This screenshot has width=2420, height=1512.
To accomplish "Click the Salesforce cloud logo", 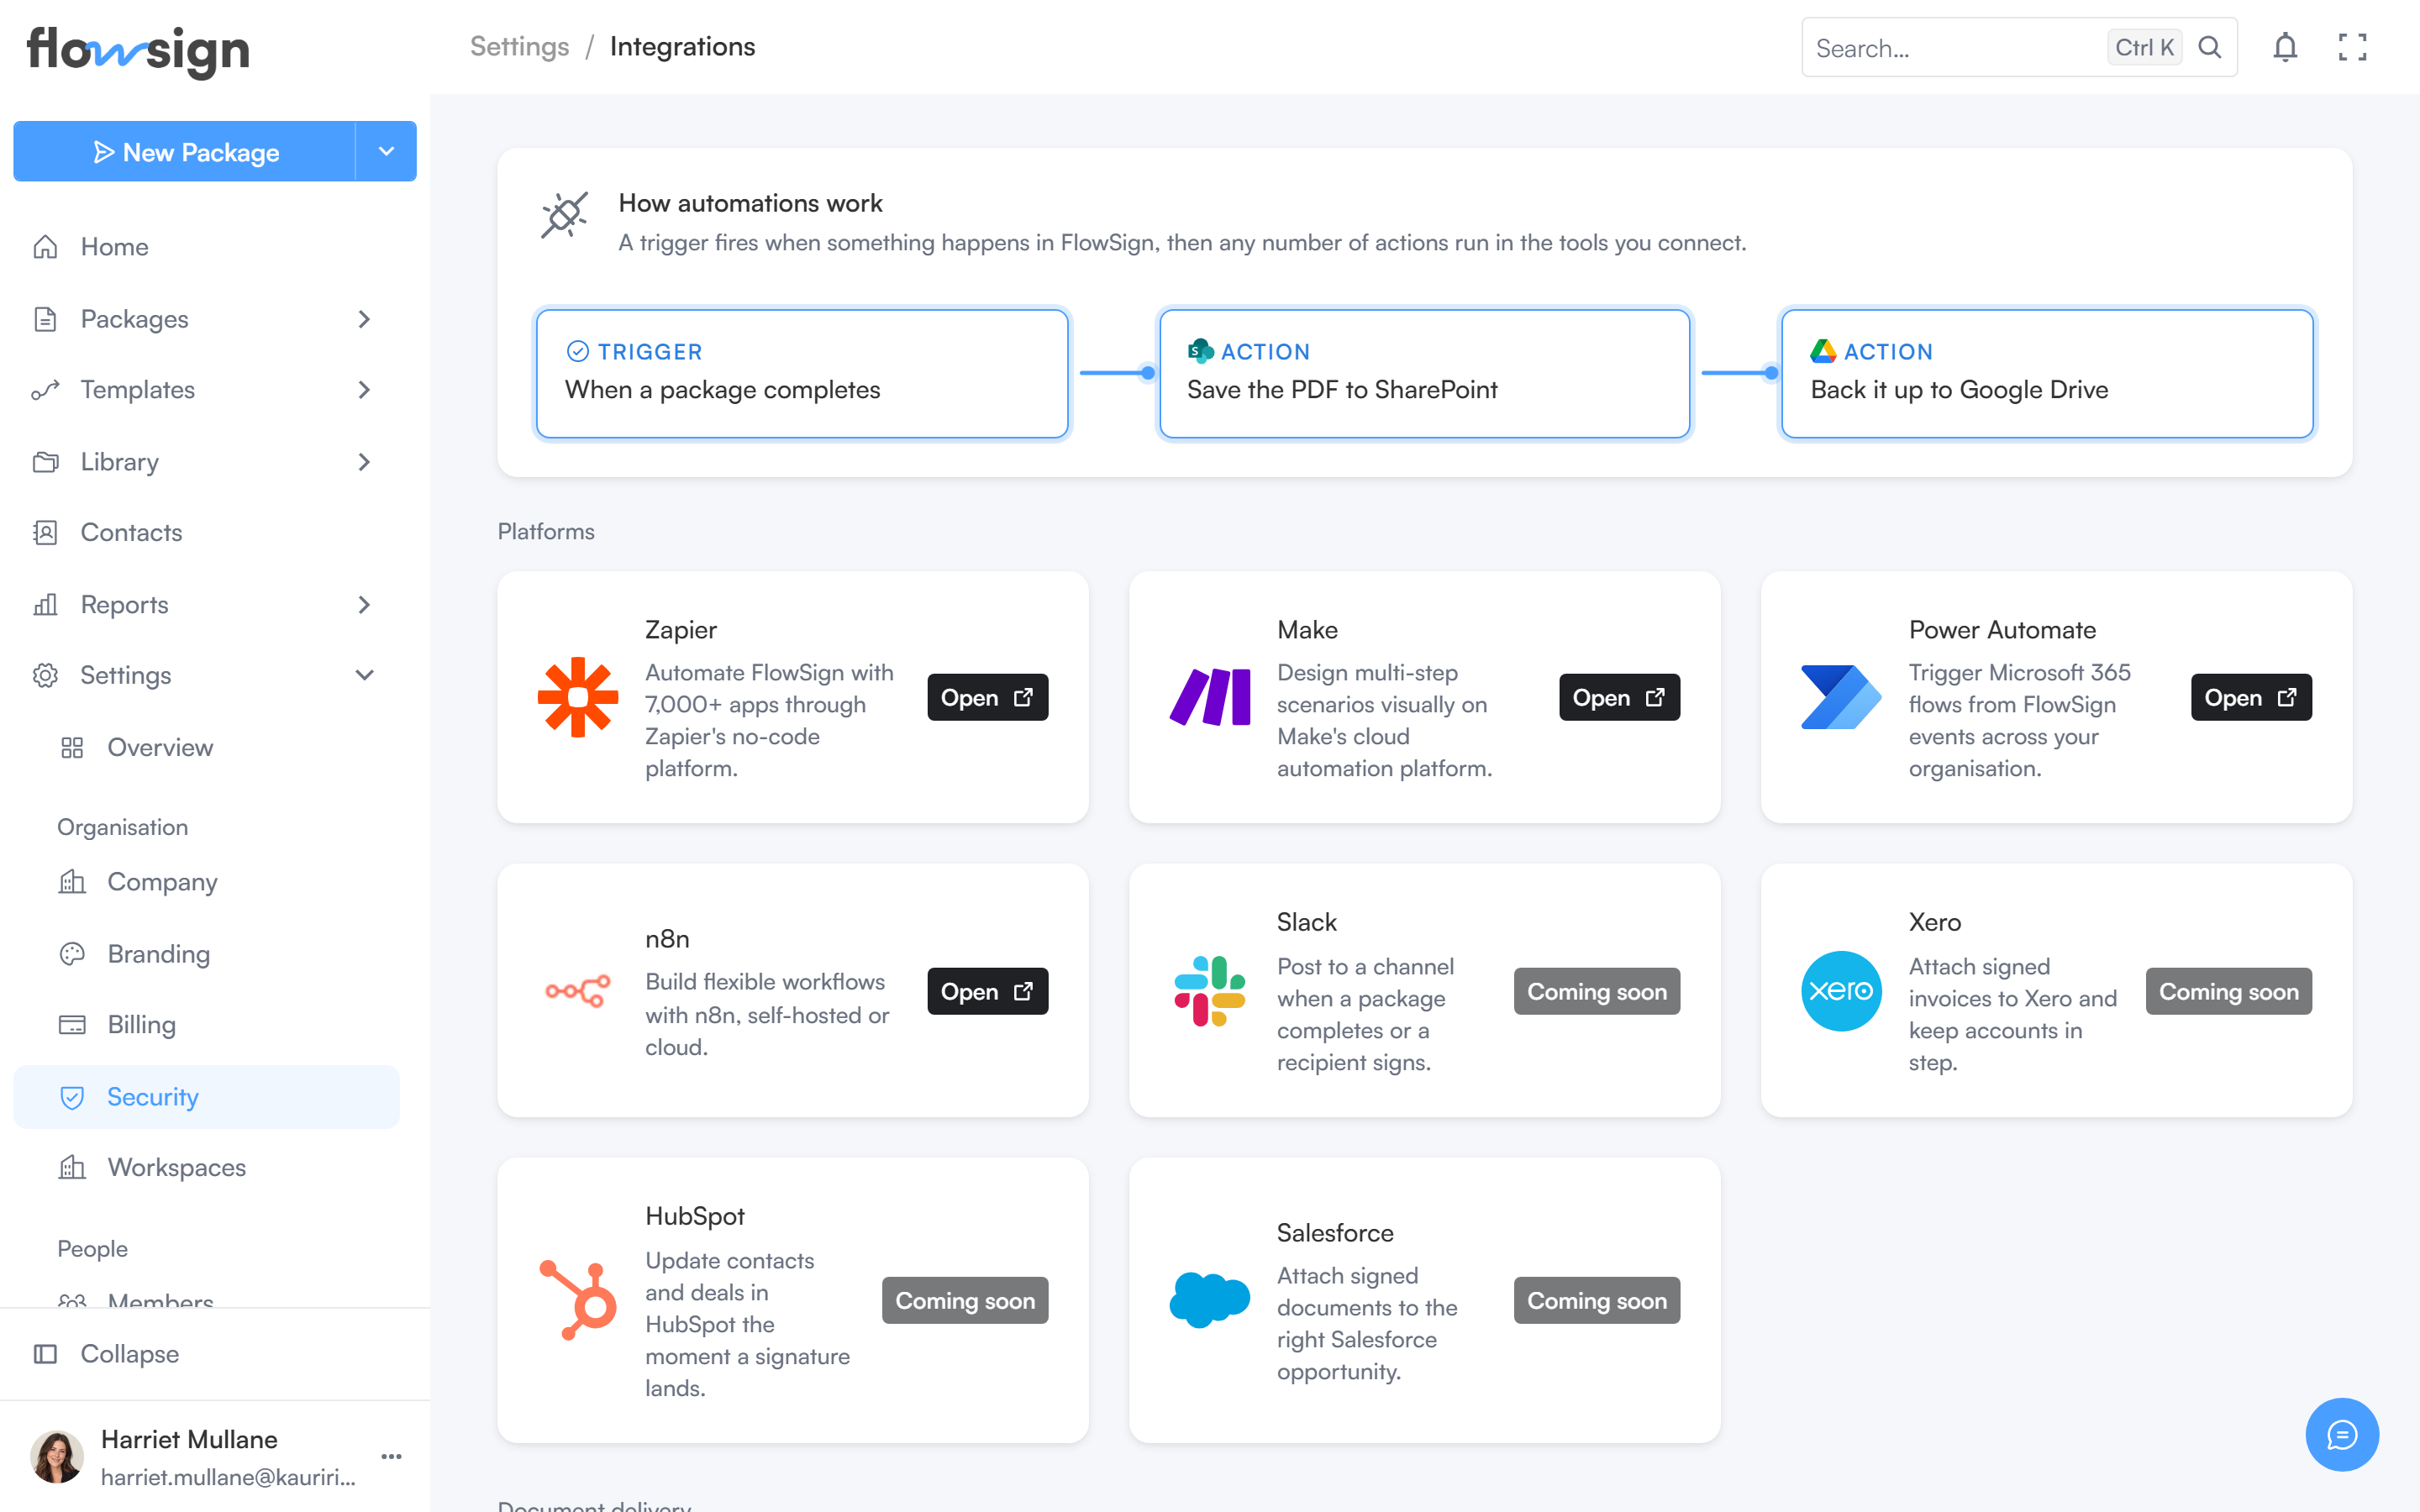I will click(x=1210, y=1300).
